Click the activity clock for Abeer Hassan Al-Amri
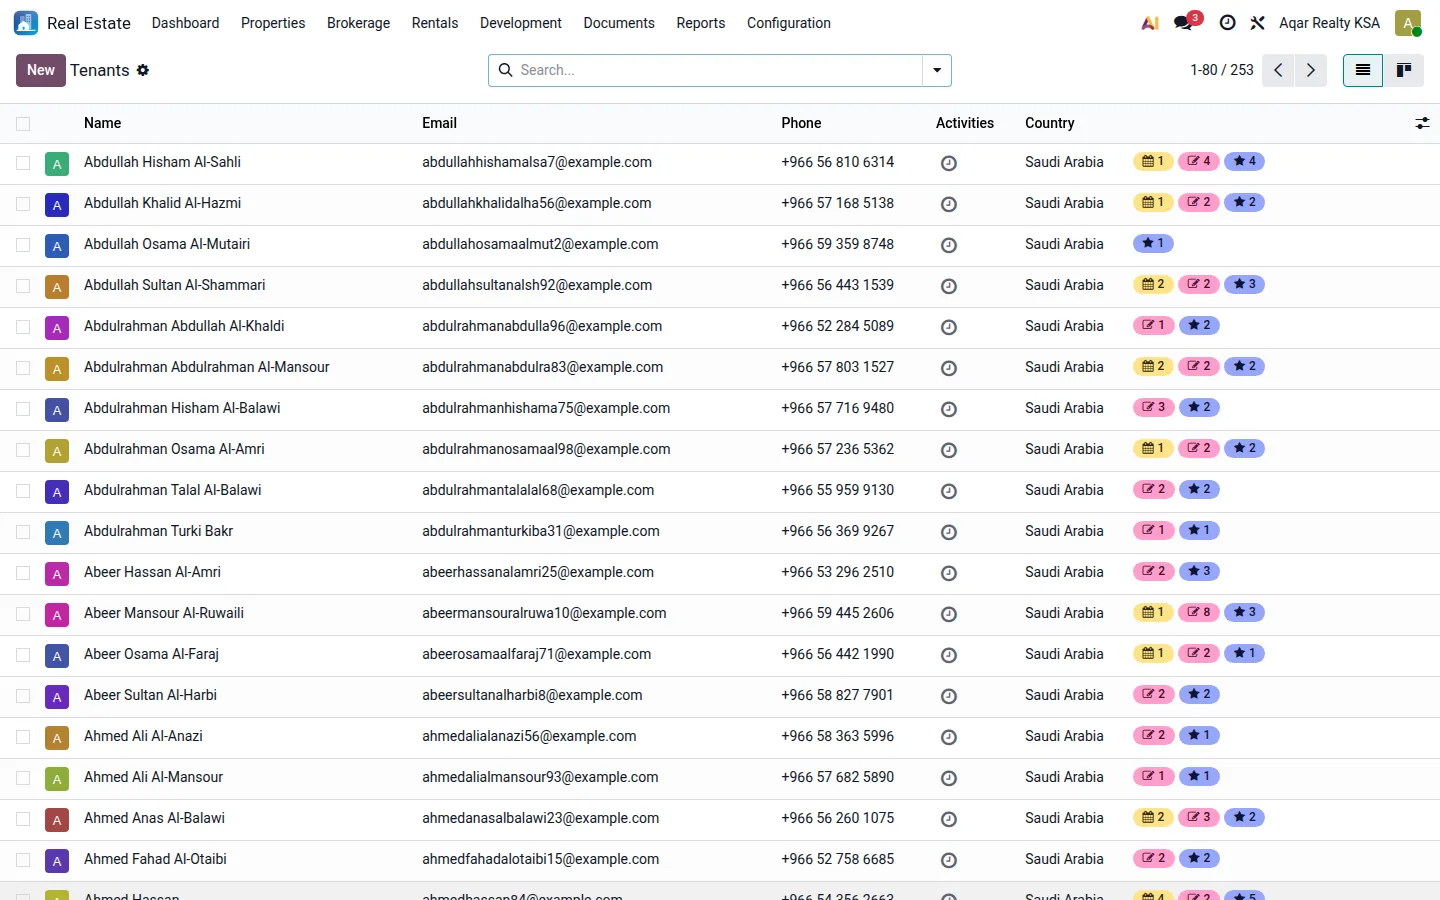The width and height of the screenshot is (1440, 900). (949, 573)
